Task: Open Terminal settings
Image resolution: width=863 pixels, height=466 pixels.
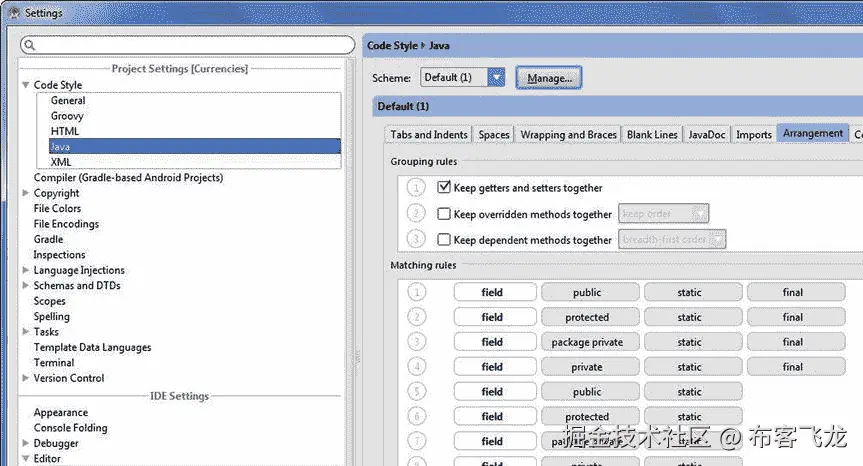Action: coord(54,363)
